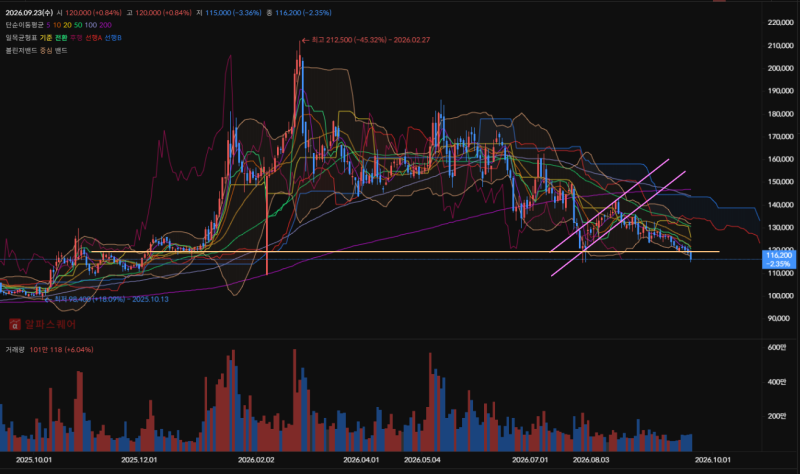Select the 밴드 Bollinger legend entry
The image size is (800, 474).
click(61, 51)
